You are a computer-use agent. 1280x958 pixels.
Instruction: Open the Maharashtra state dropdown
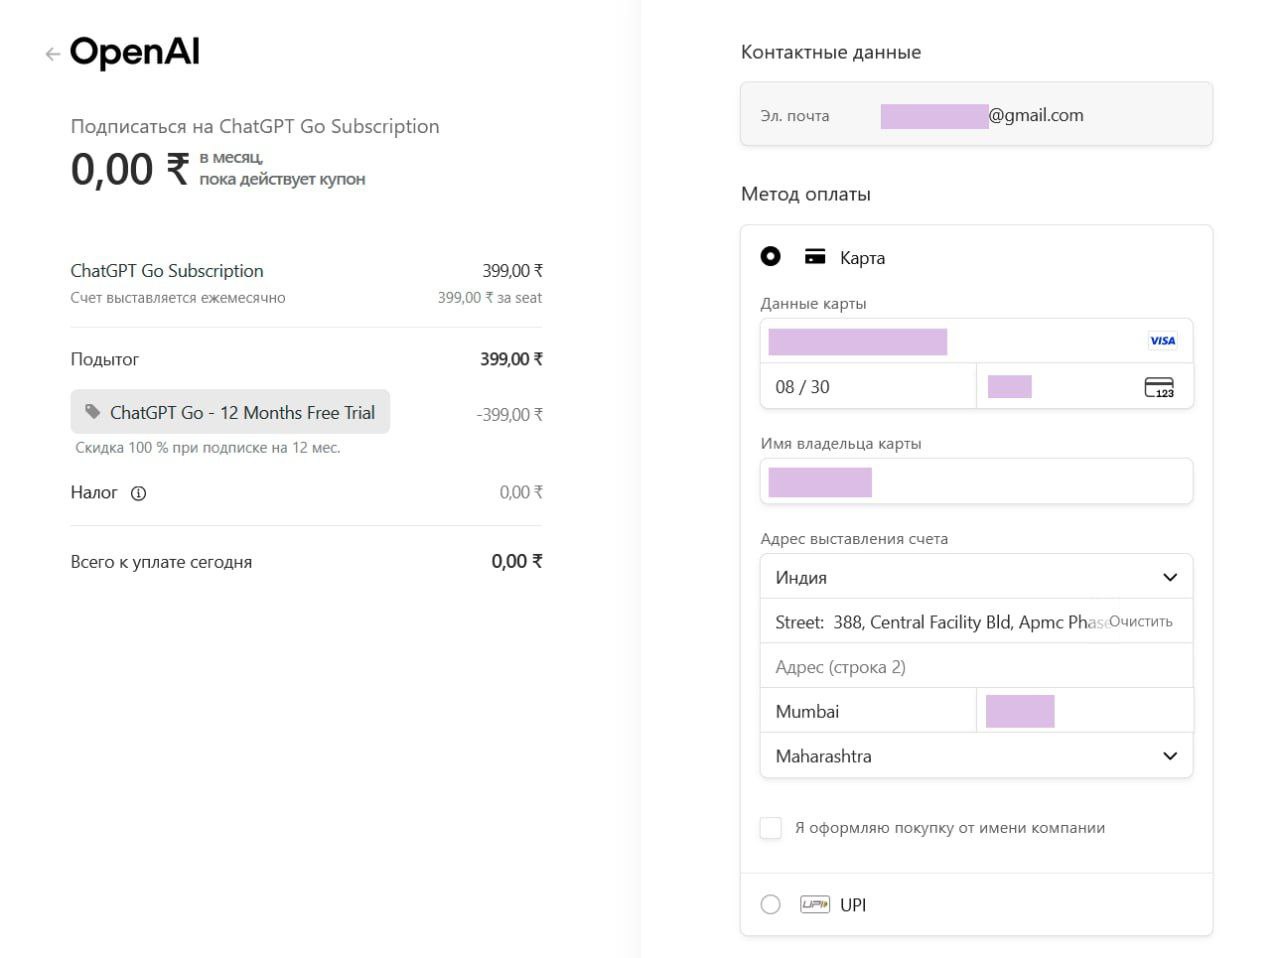976,756
